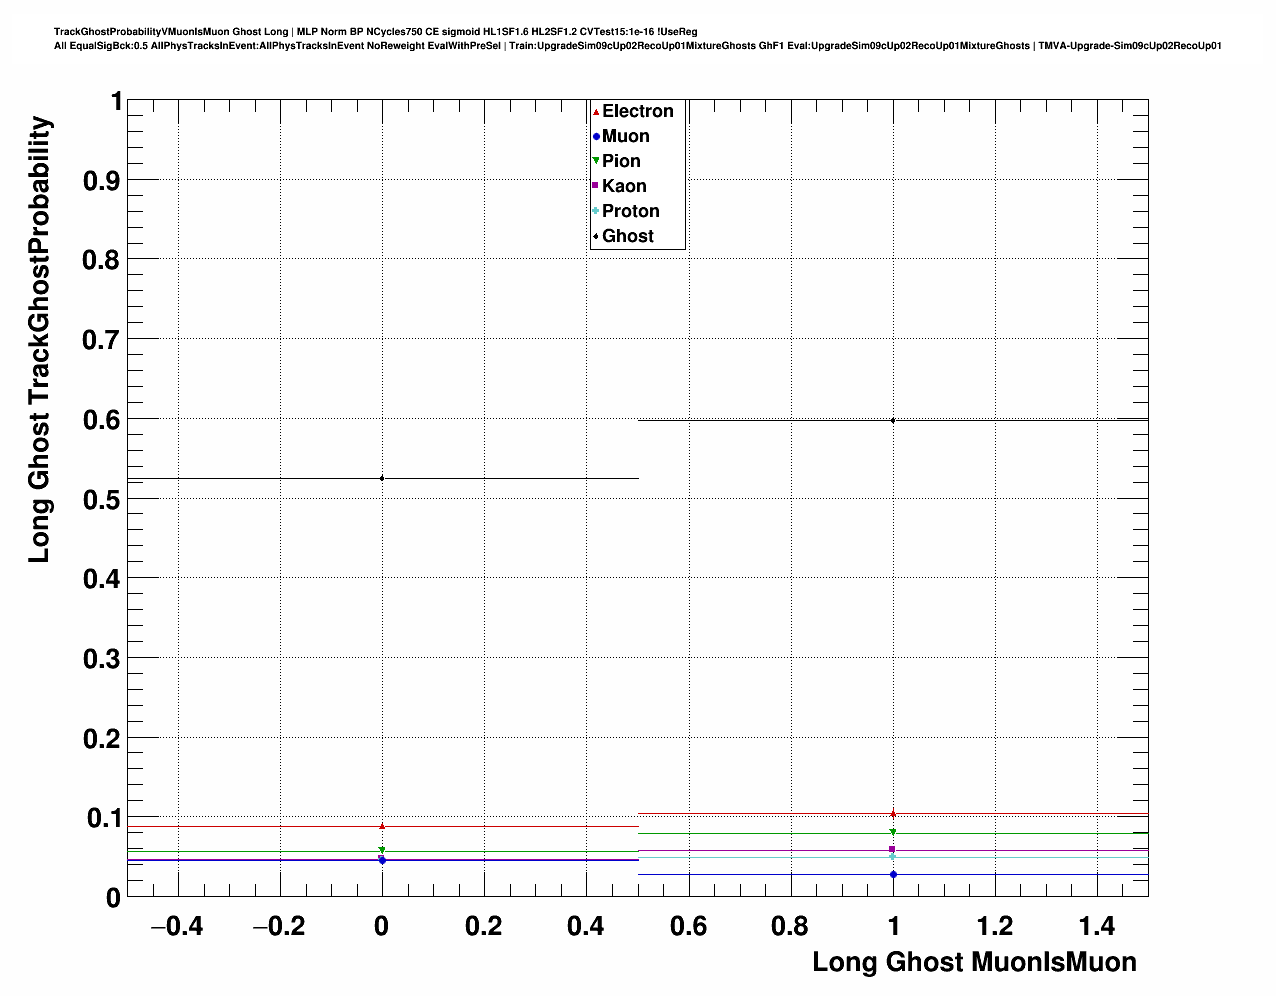Click the 'Muon' legend label
Image resolution: width=1276 pixels, height=996 pixels.
[x=626, y=137]
